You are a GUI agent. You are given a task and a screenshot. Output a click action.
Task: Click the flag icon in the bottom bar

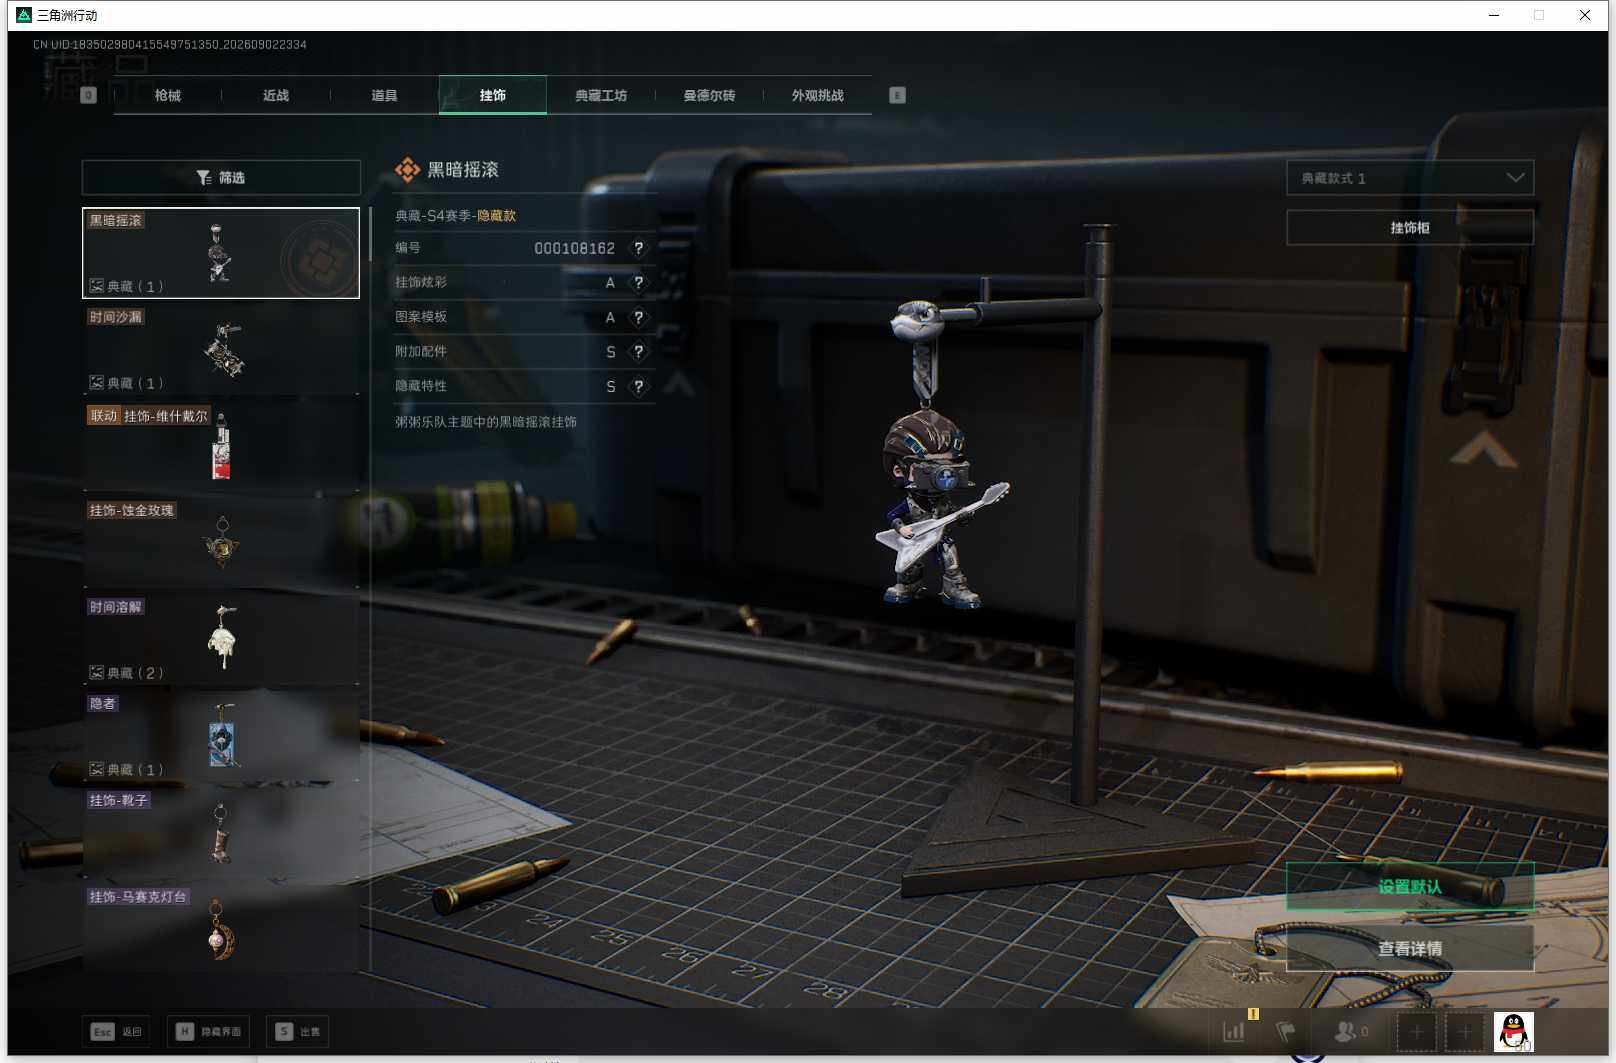(x=1286, y=1031)
